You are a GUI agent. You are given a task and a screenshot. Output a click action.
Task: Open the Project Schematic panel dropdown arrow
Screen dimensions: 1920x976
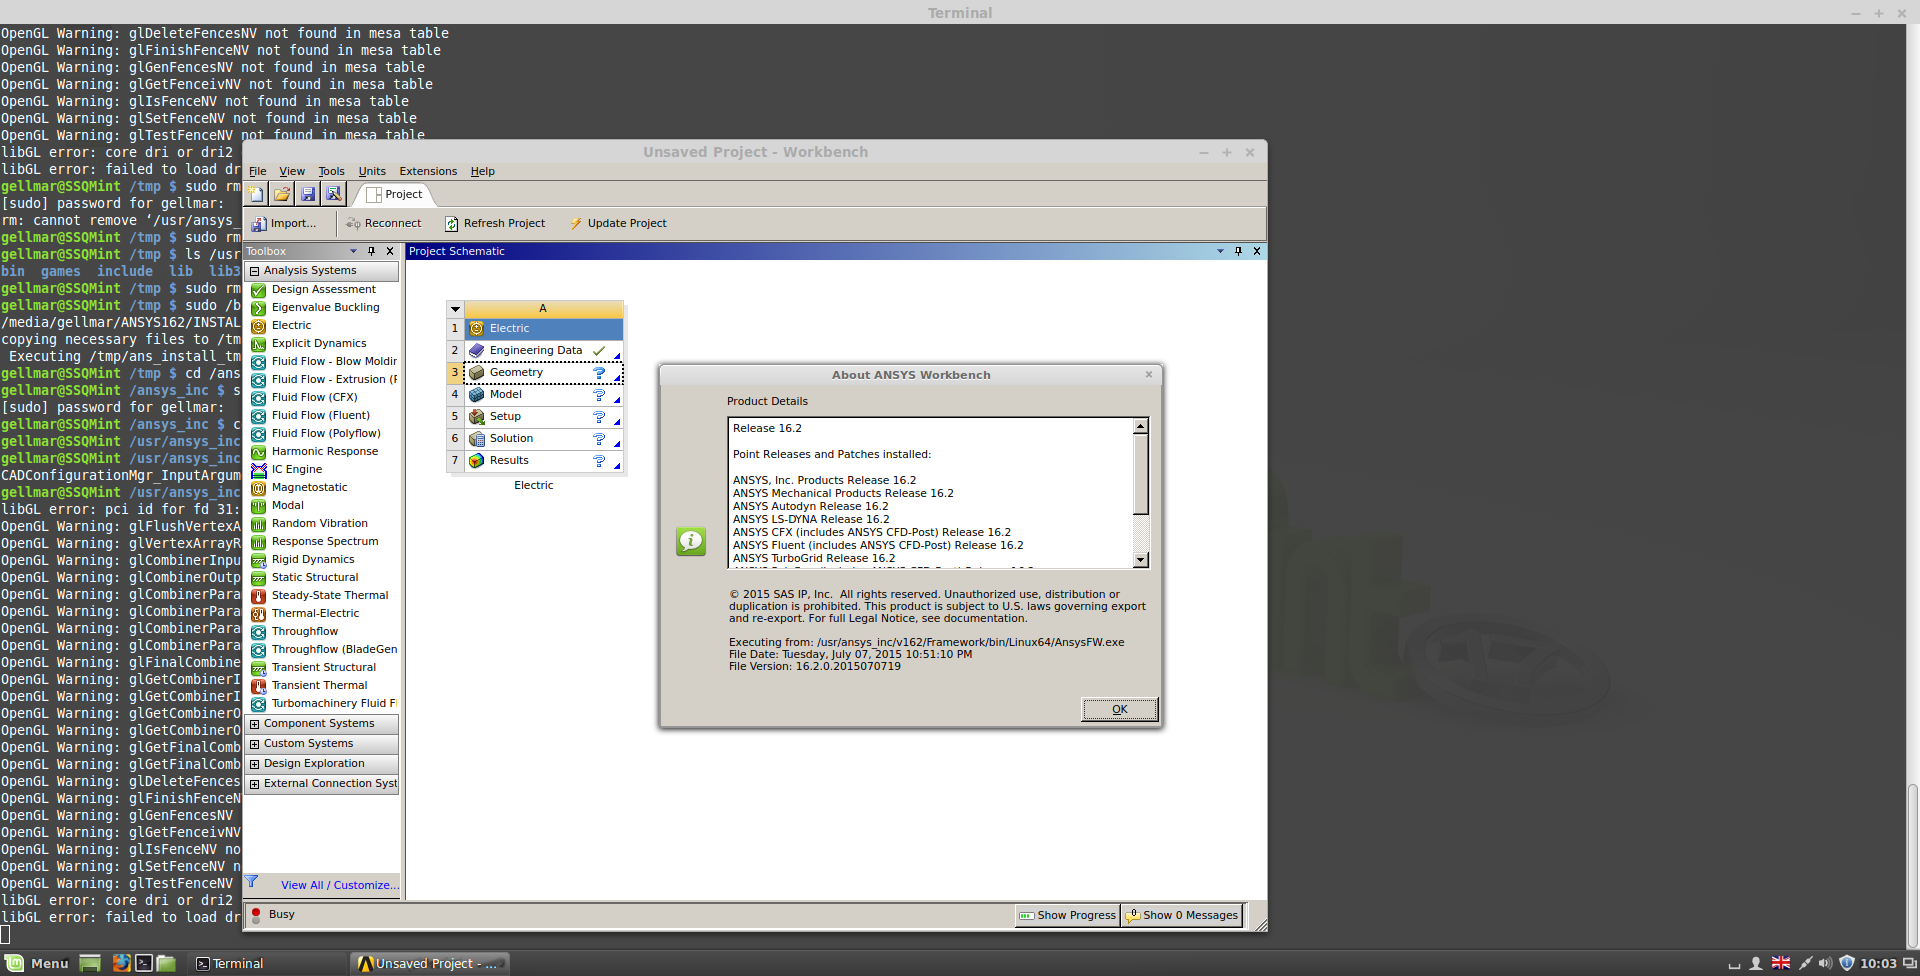click(x=1220, y=251)
